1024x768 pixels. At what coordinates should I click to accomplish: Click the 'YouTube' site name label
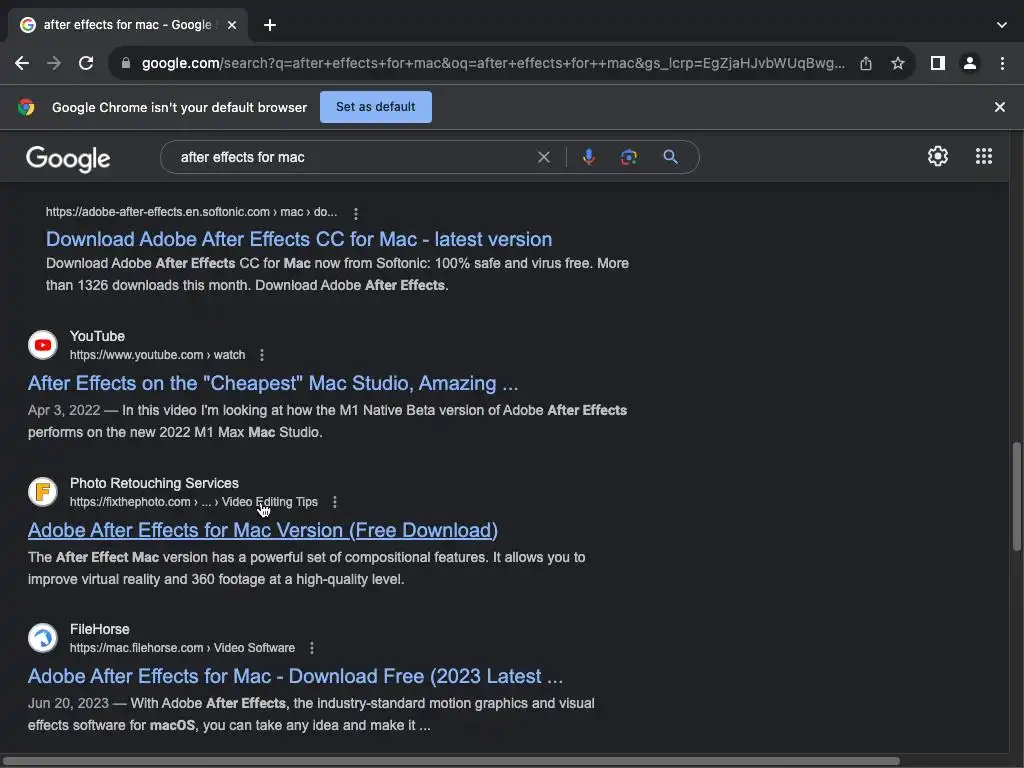click(97, 336)
